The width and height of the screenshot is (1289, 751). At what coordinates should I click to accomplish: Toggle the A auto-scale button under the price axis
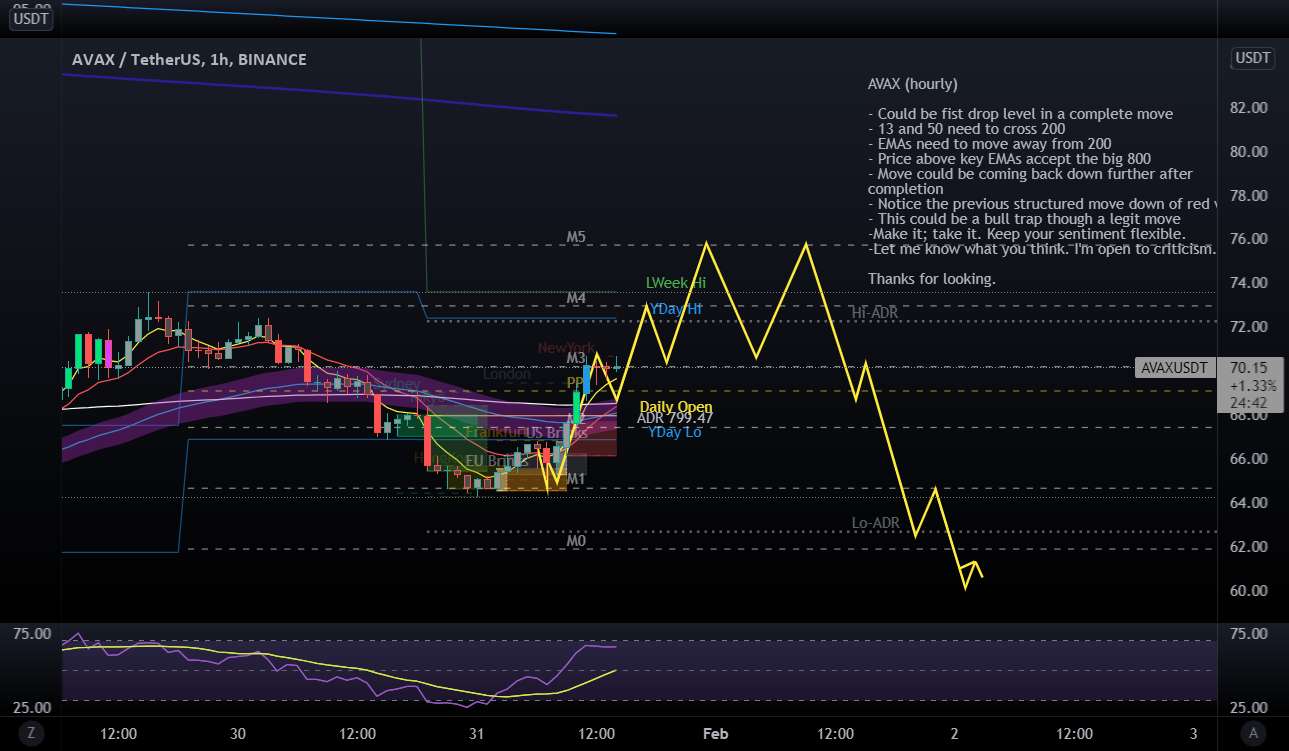pos(1251,733)
